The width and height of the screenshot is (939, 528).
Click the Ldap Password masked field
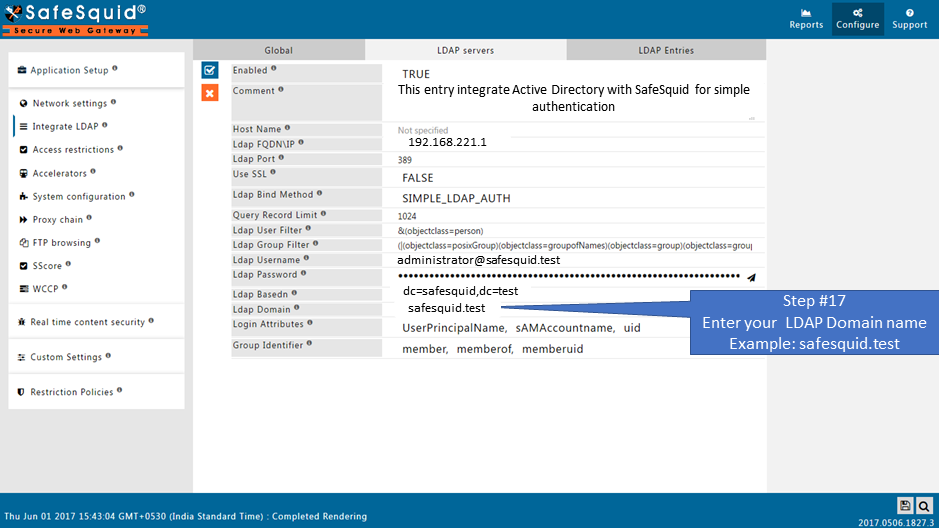[568, 276]
